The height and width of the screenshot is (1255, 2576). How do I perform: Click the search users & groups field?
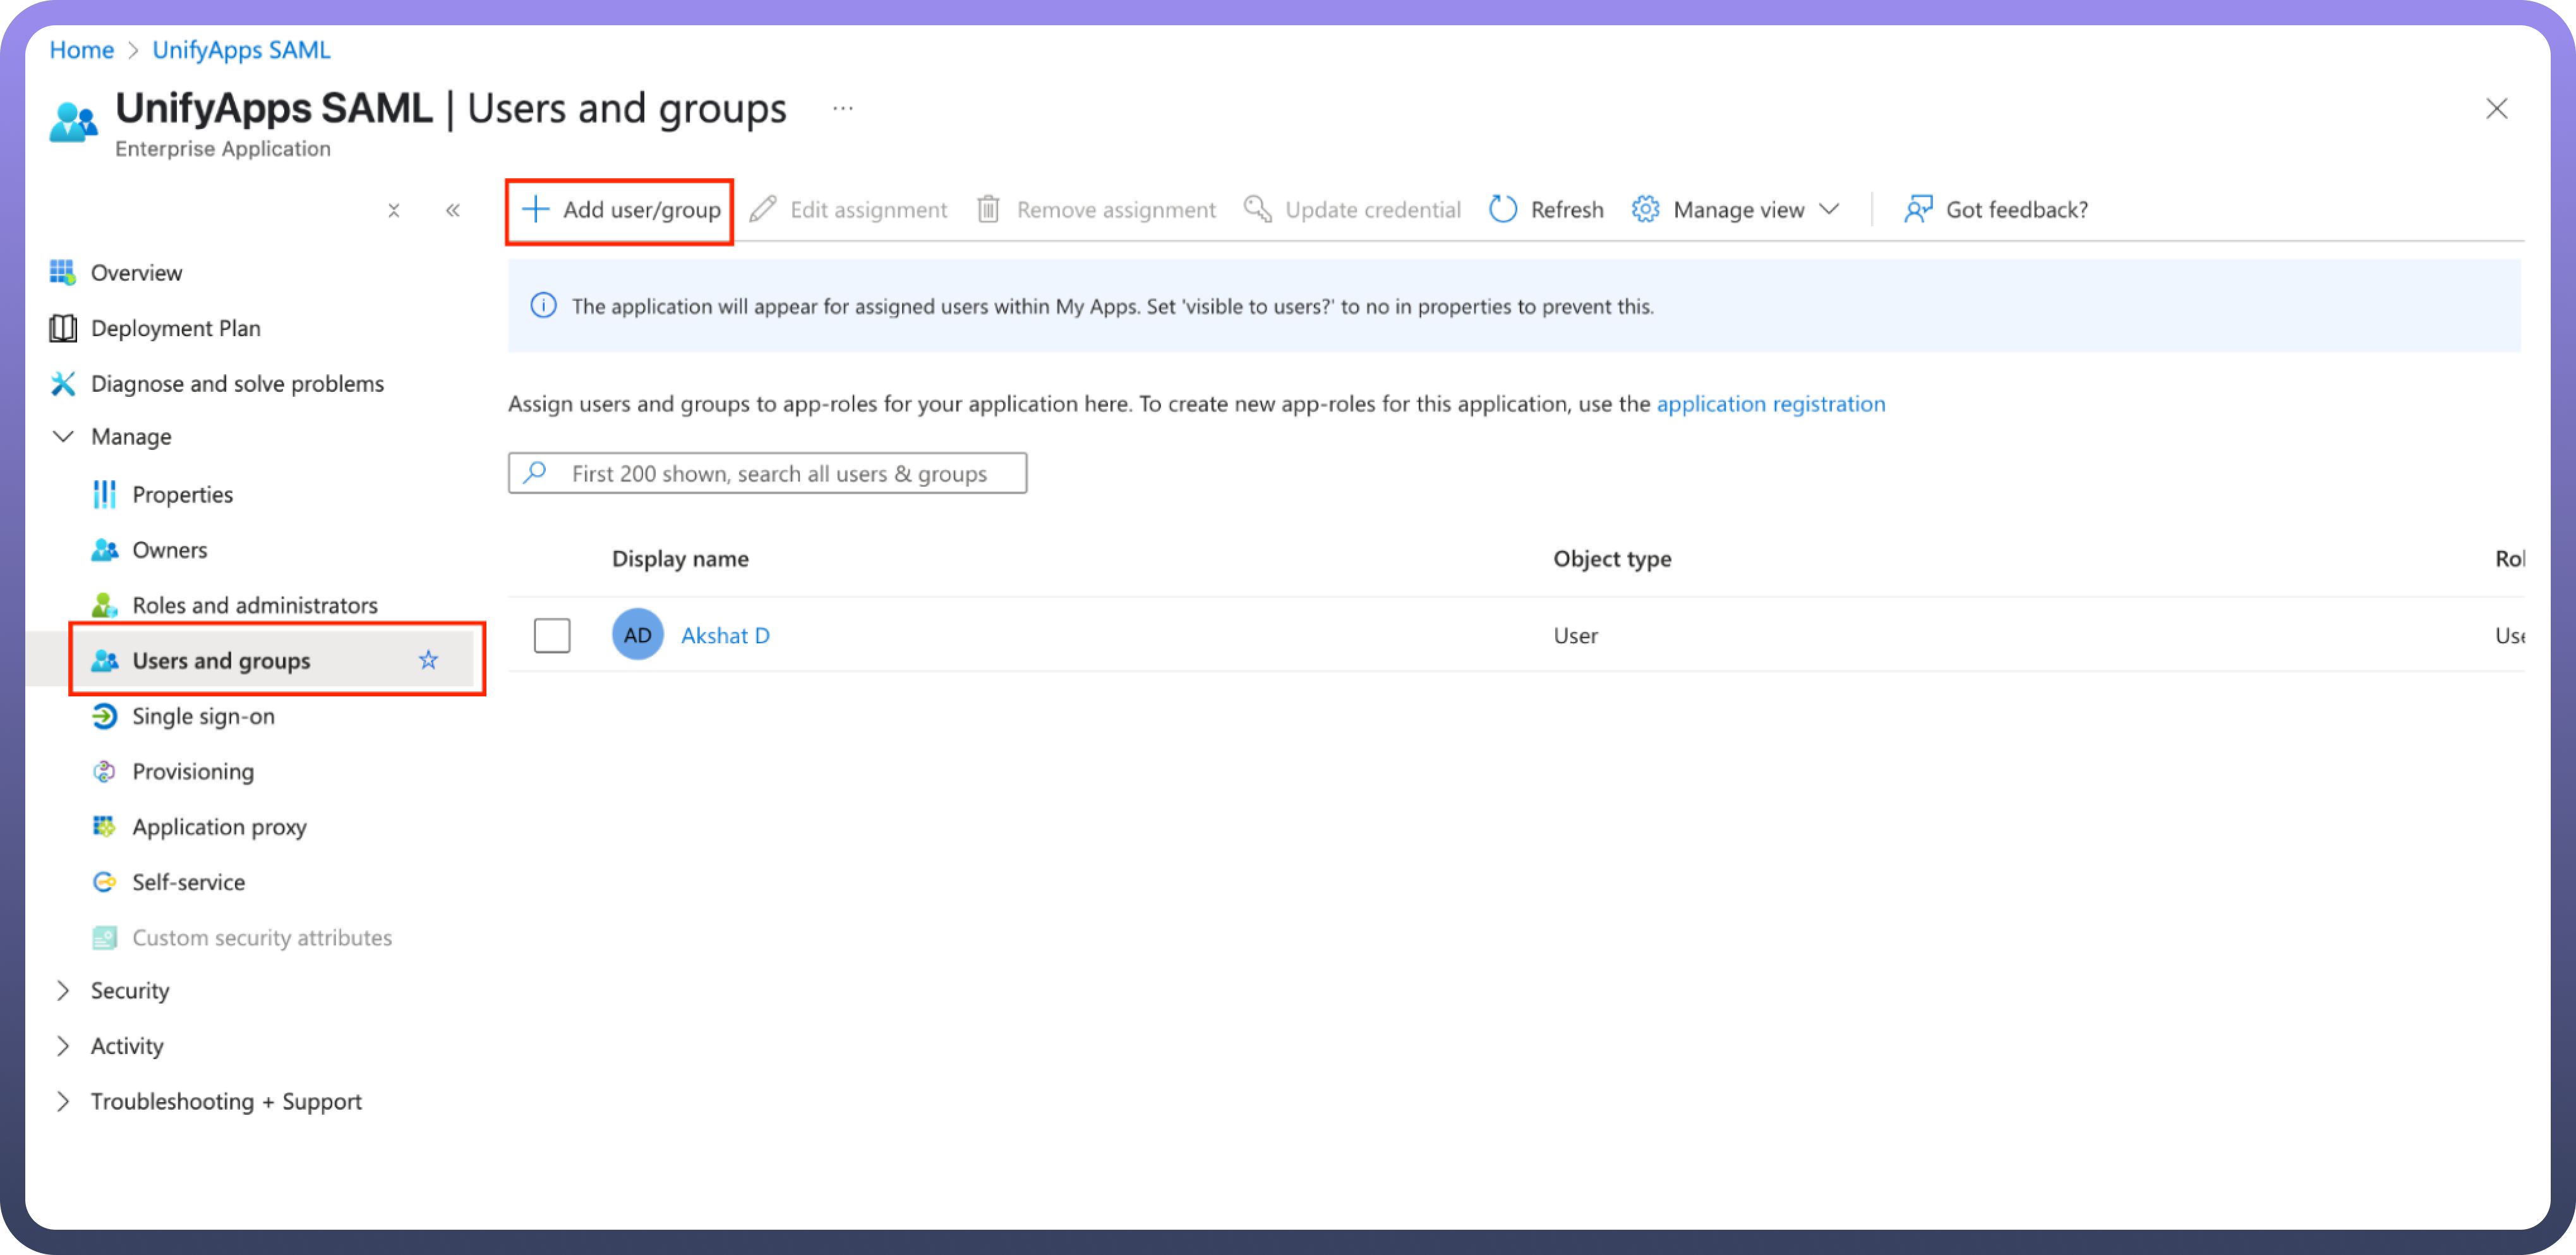coord(778,474)
